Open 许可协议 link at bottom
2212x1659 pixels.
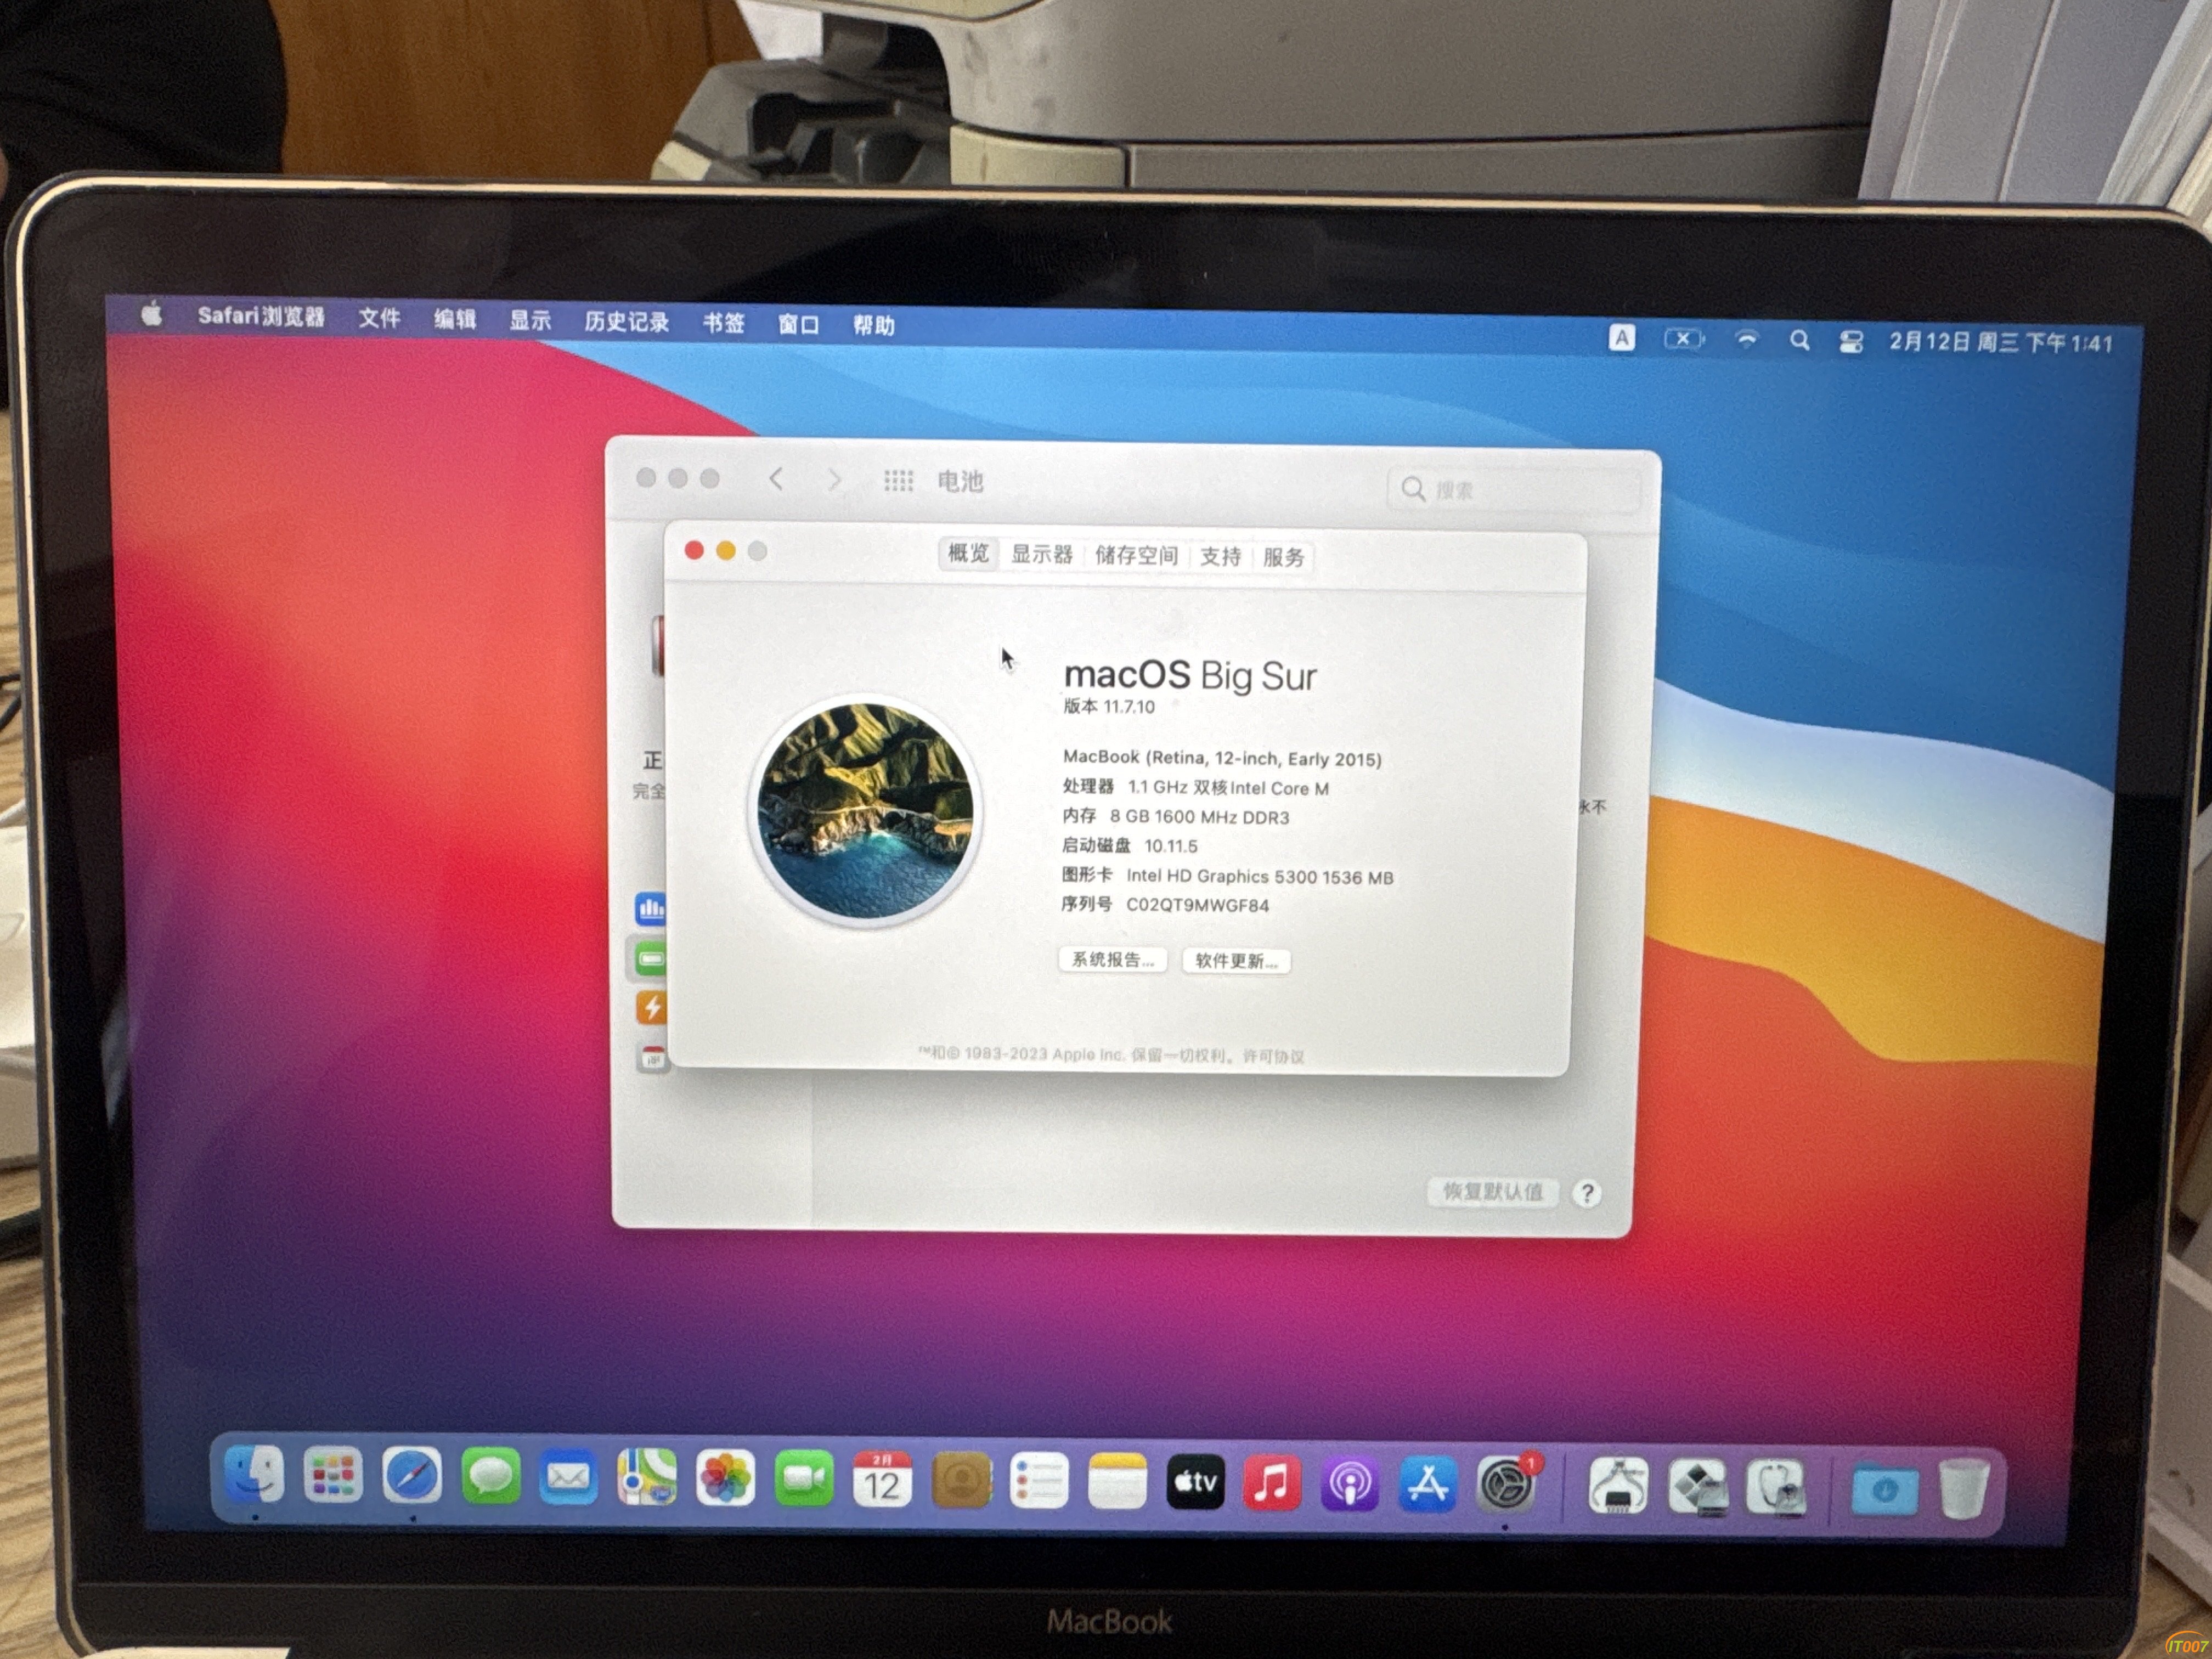[x=1273, y=1056]
